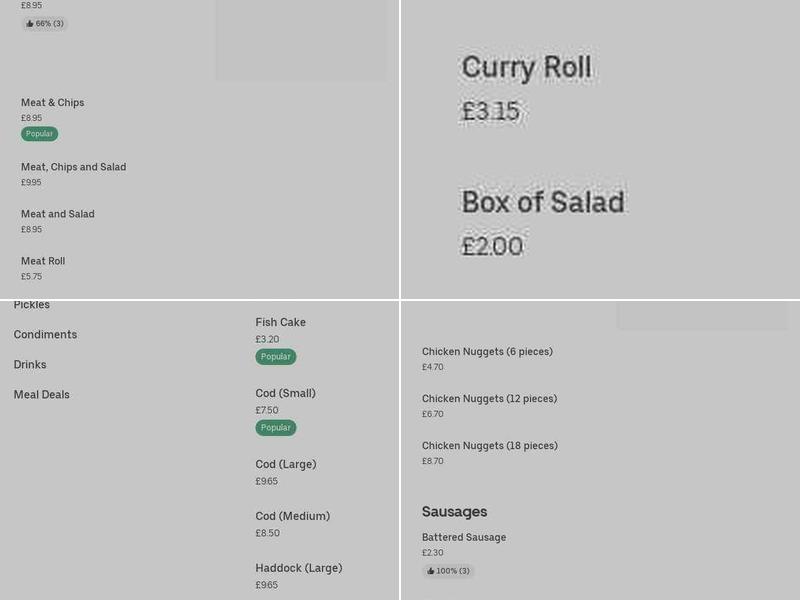Click the 'Popular' badge under Meat & Chips
The width and height of the screenshot is (800, 600).
(x=41, y=132)
